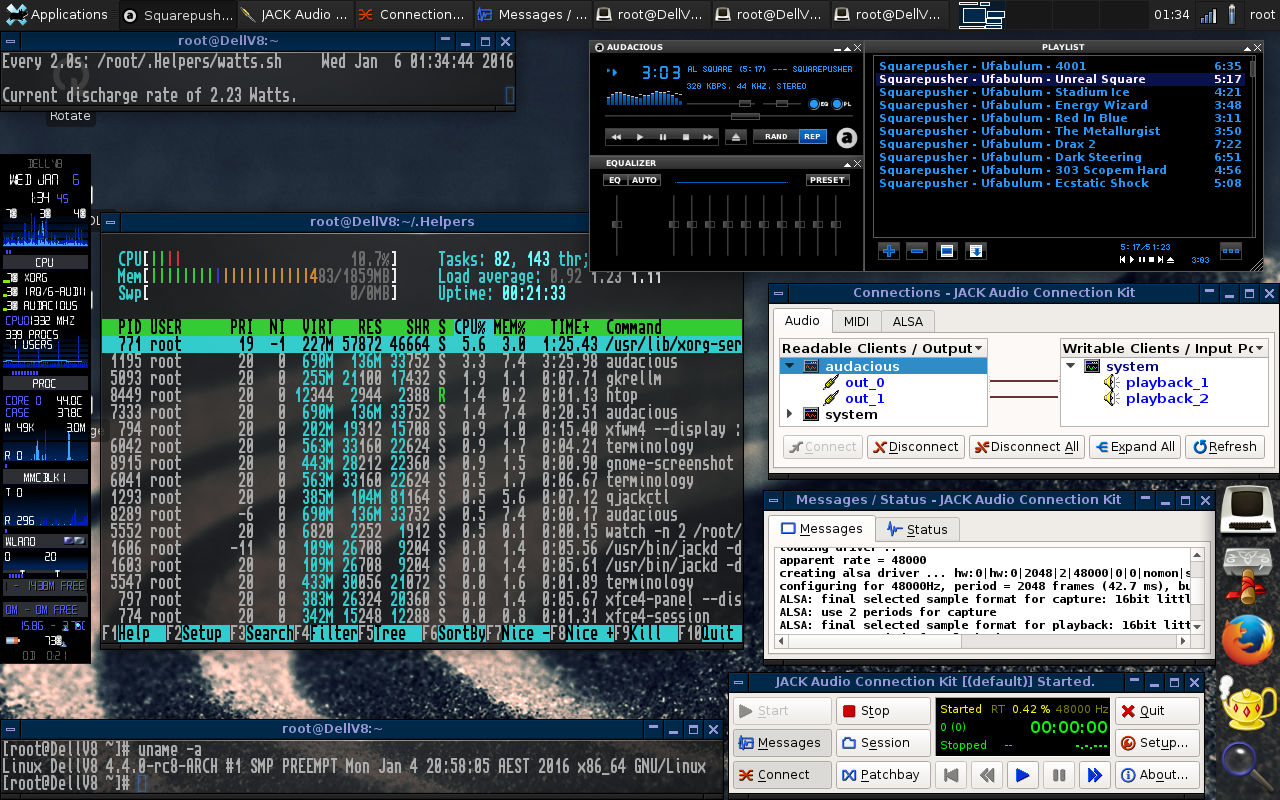Toggle the Connect button in JACK control

781,775
